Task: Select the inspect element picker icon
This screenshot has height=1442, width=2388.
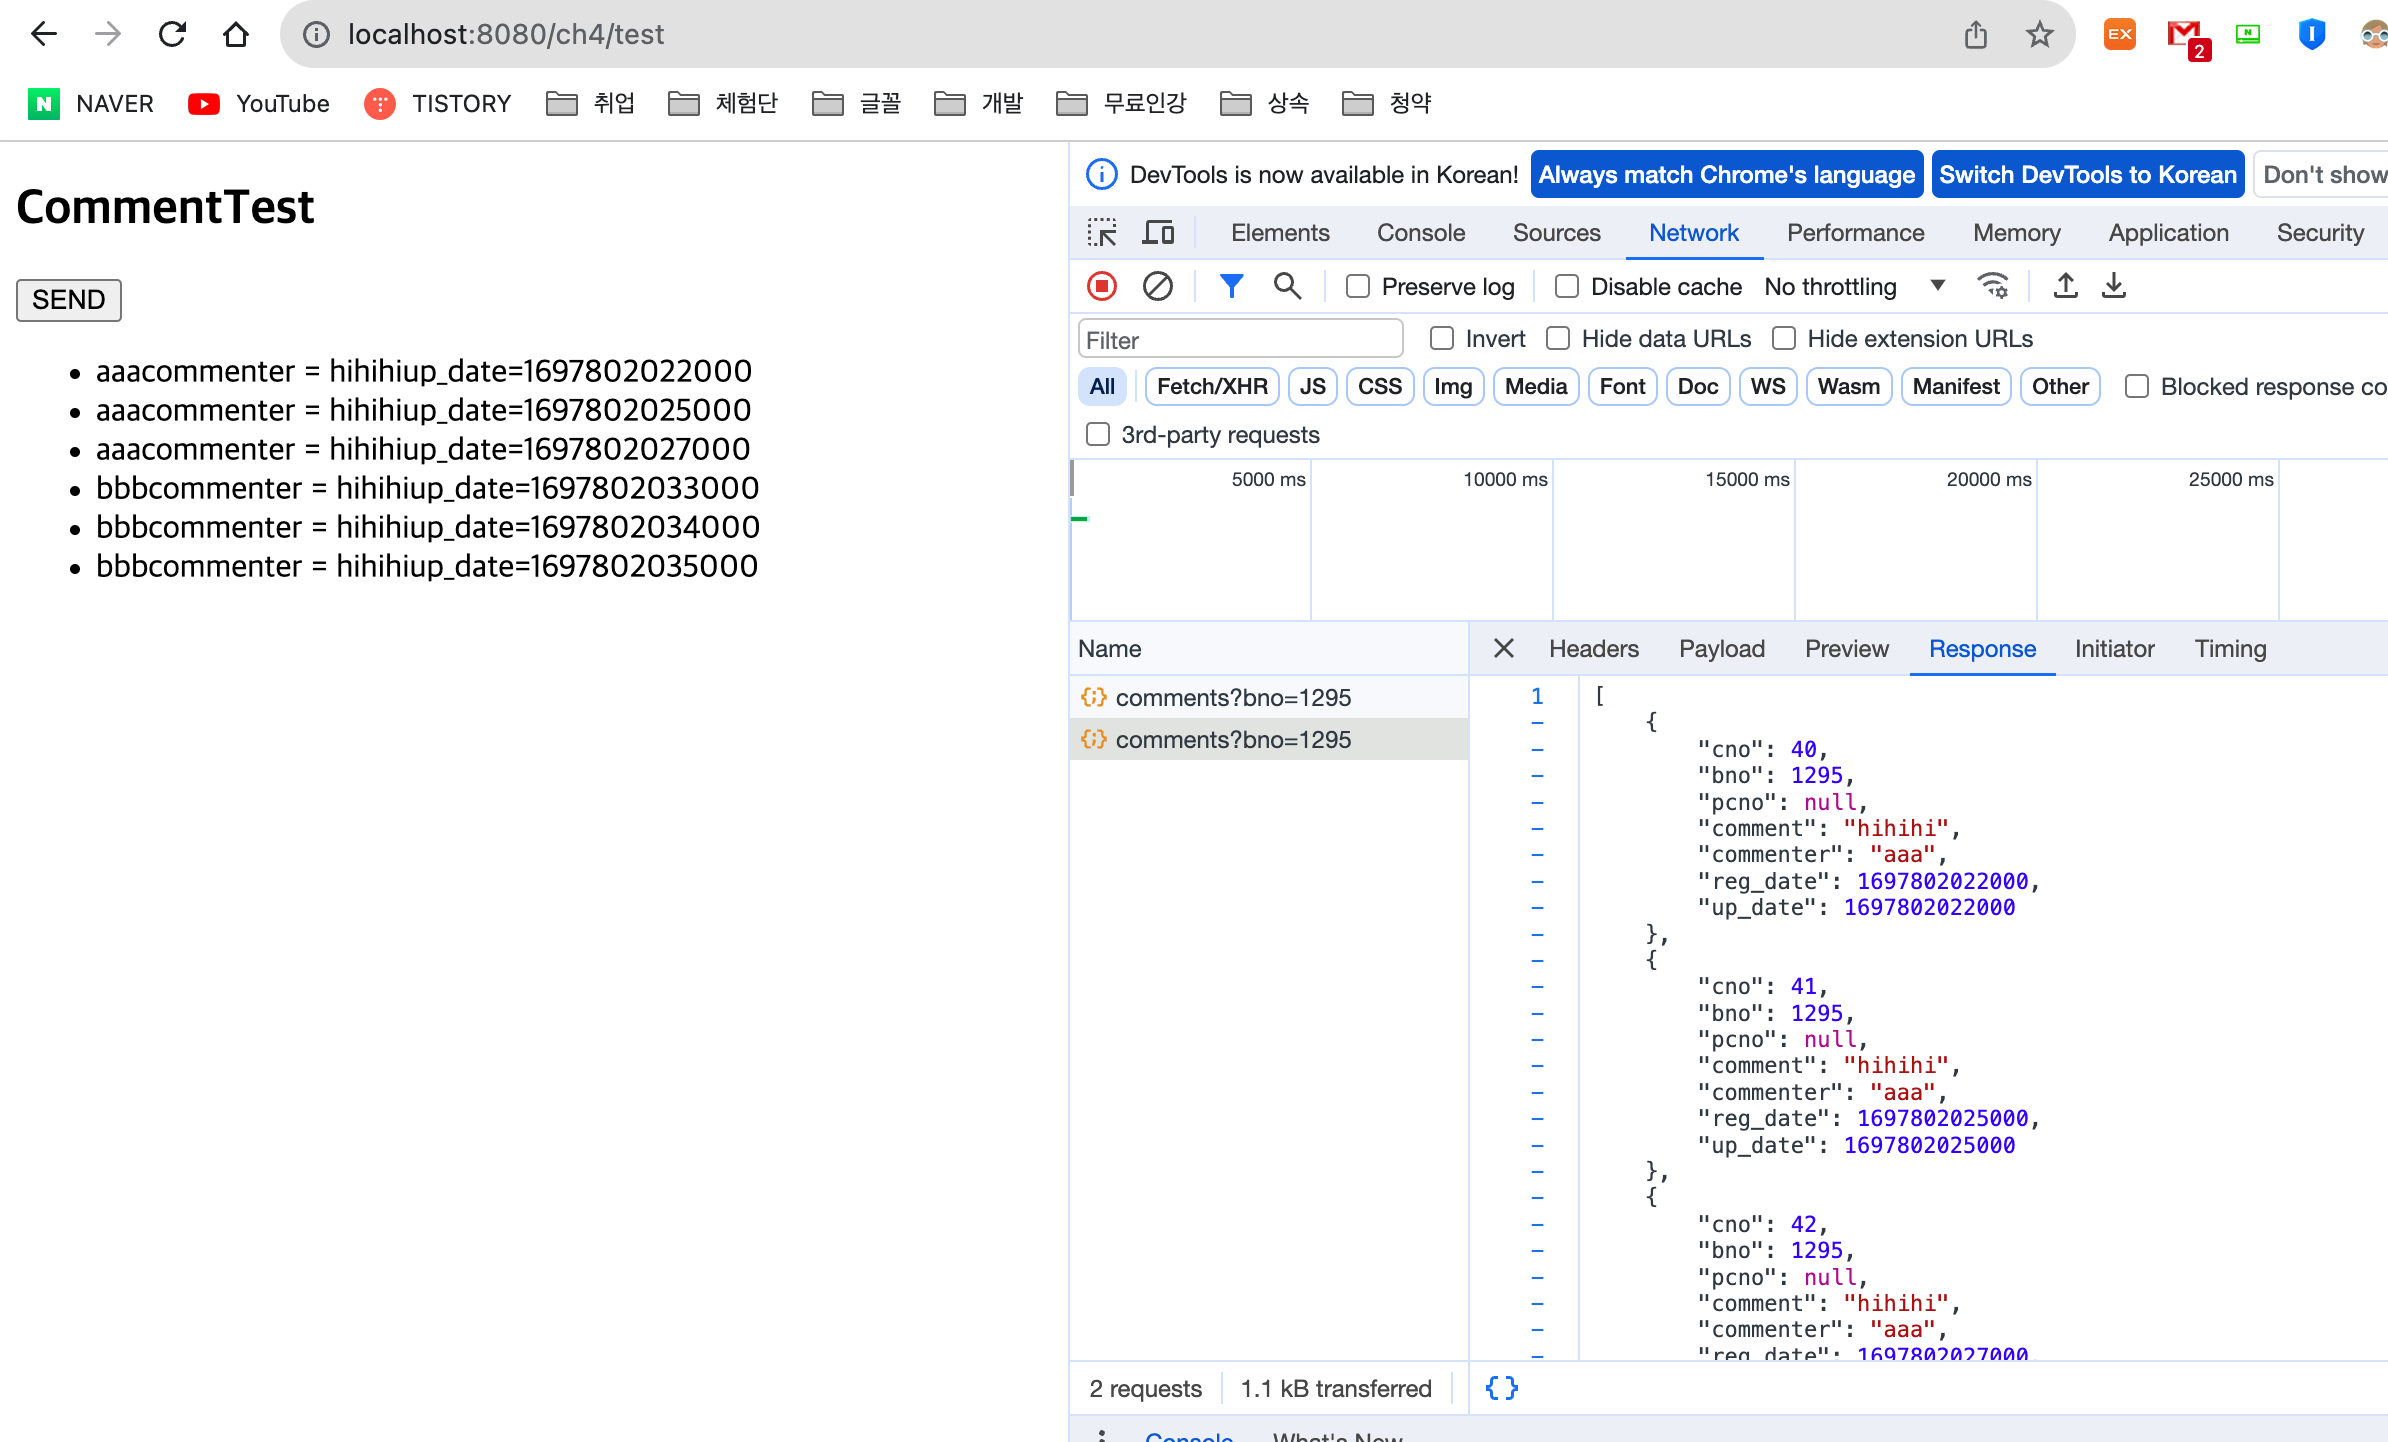Action: pyautogui.click(x=1102, y=233)
